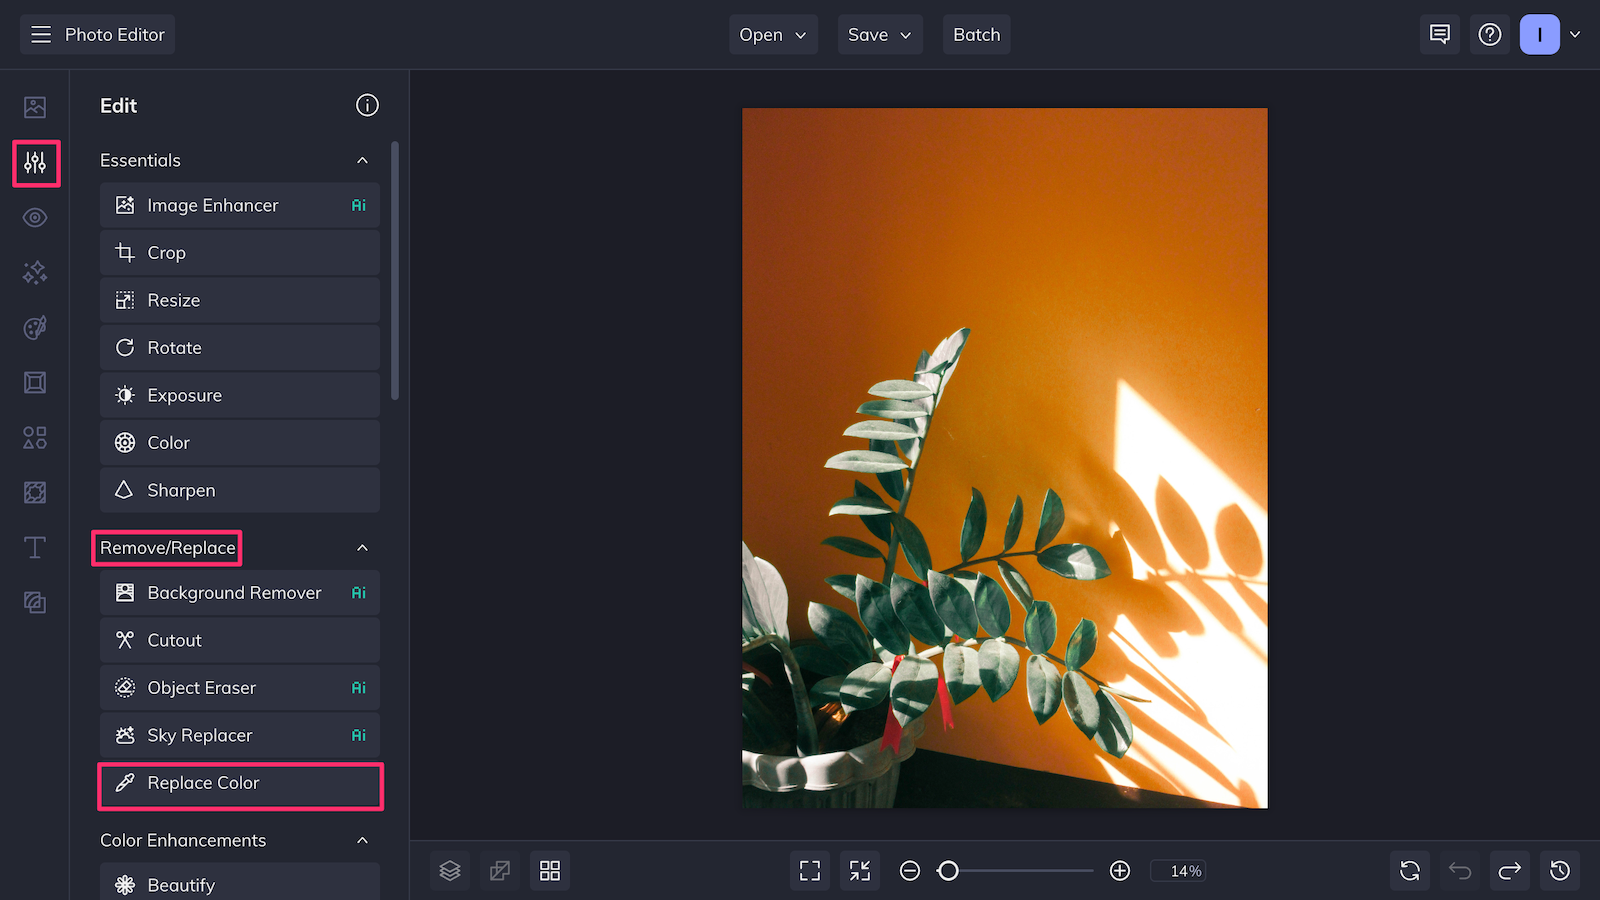Open the account profile menu
Image resolution: width=1600 pixels, height=900 pixels.
pos(1551,34)
